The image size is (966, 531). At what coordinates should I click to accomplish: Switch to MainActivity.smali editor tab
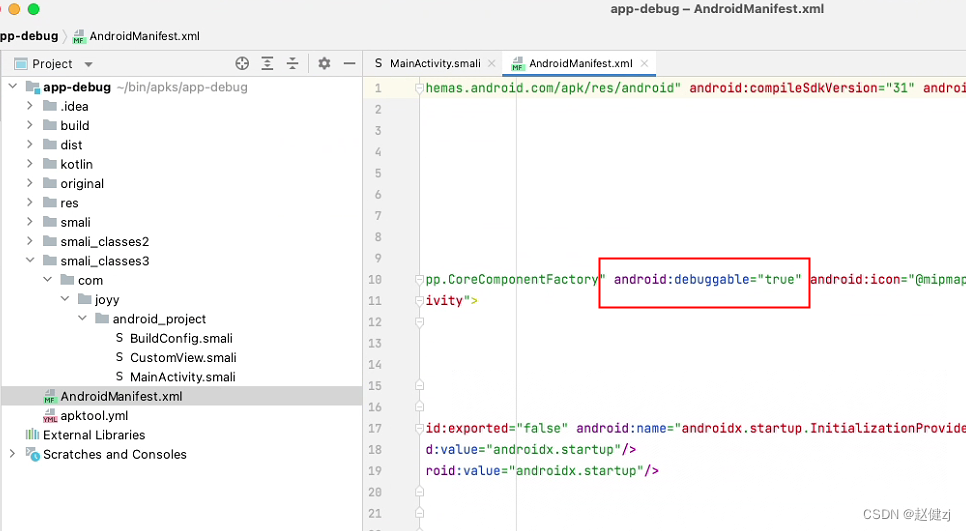tap(435, 63)
